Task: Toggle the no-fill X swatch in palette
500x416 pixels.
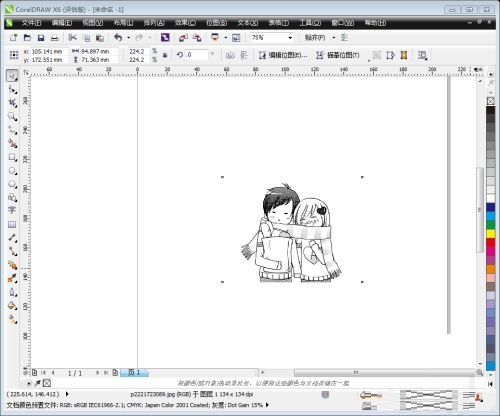Action: (490, 101)
